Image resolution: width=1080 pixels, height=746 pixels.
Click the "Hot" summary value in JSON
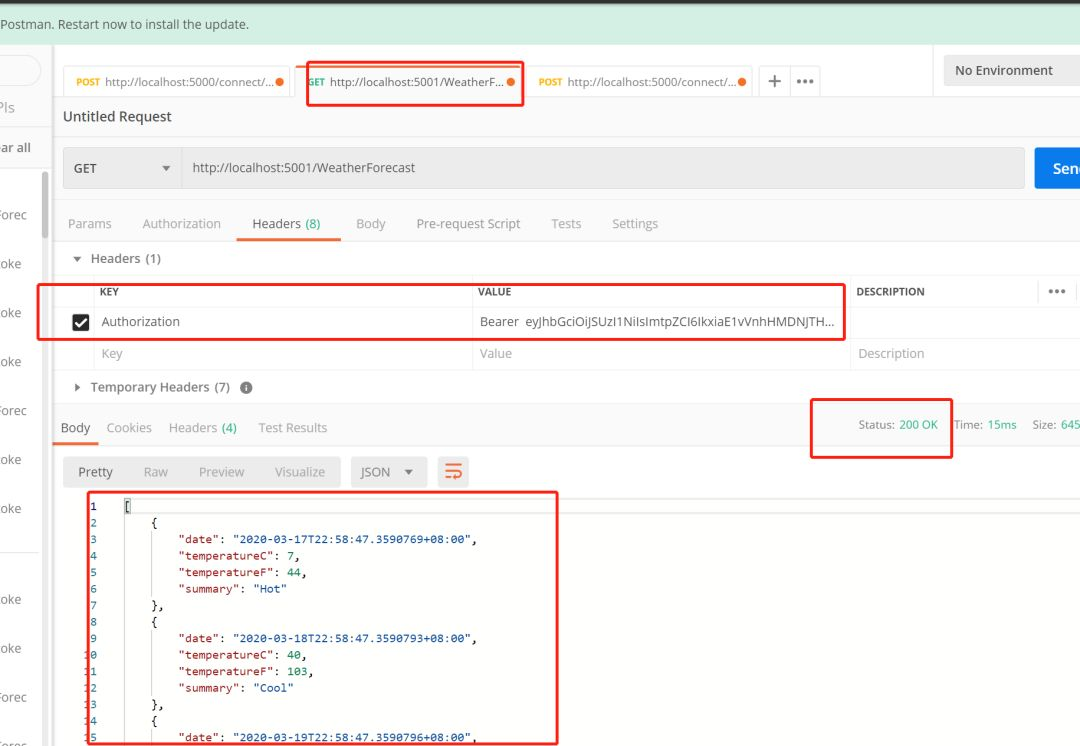pos(270,589)
